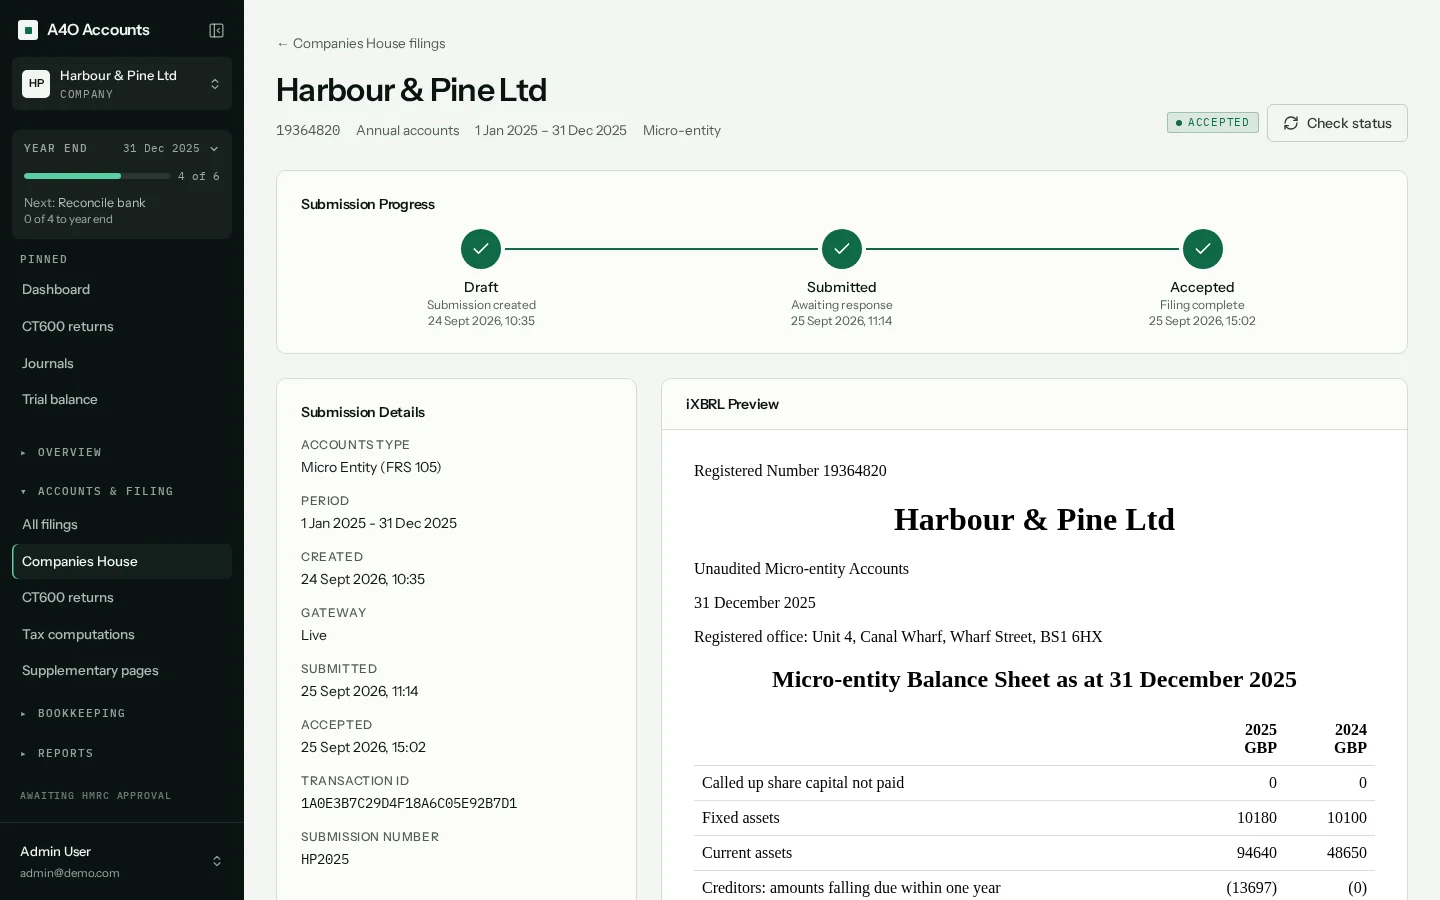Click the Submitted step checkmark icon
The height and width of the screenshot is (900, 1440).
(842, 249)
